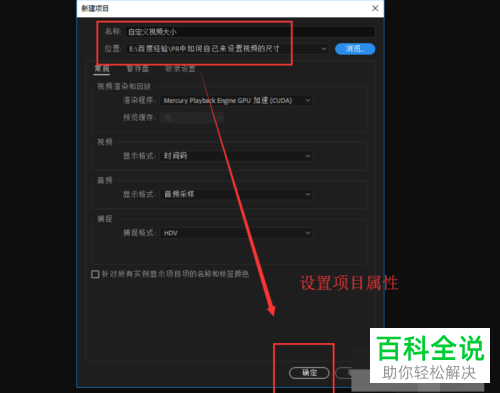Open the audio 显示格式 音频采样 dropdown

pyautogui.click(x=236, y=194)
